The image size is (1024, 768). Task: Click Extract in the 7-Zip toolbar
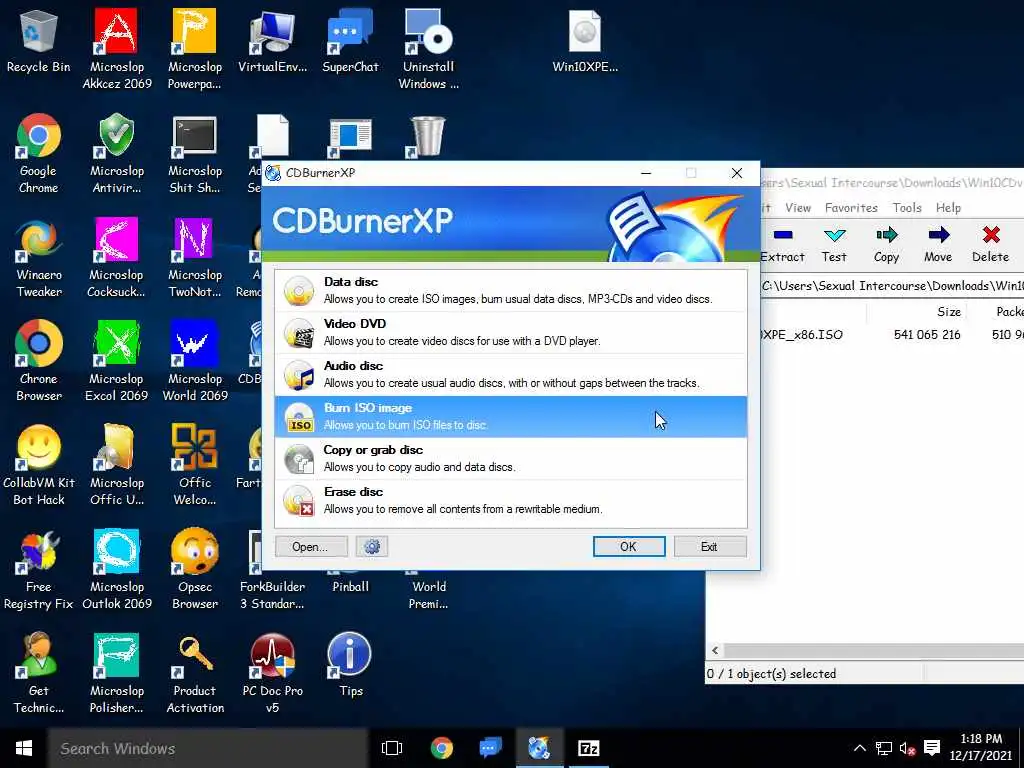pos(782,244)
